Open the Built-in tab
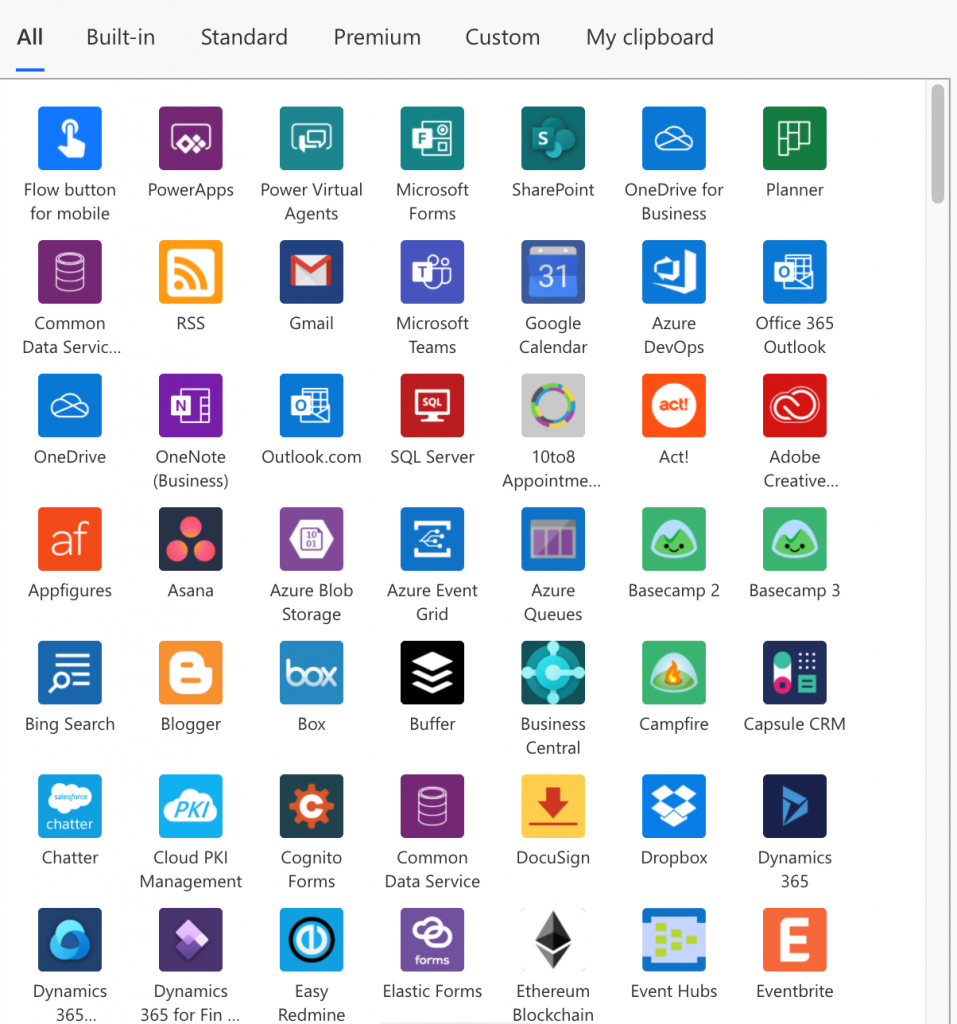This screenshot has width=957, height=1024. (120, 37)
